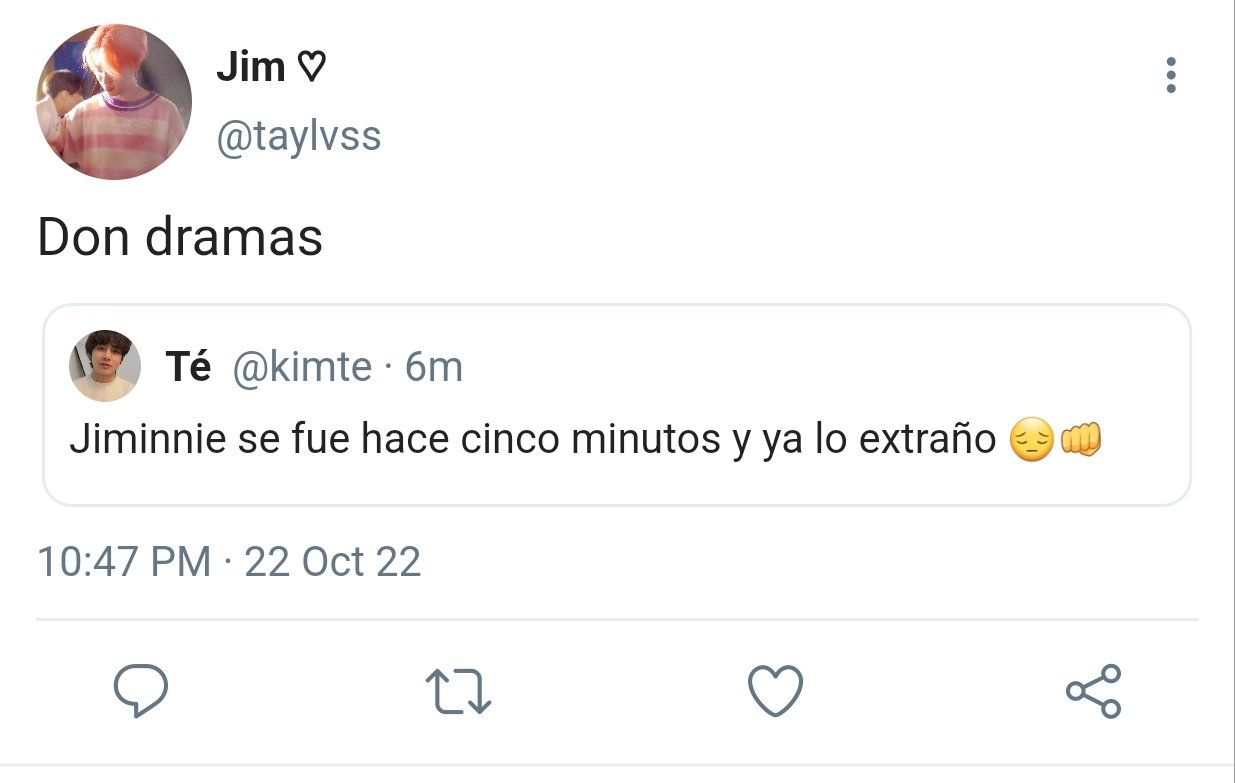1235x783 pixels.
Task: Tap the 6m timestamp in quoted tweet
Action: (434, 368)
